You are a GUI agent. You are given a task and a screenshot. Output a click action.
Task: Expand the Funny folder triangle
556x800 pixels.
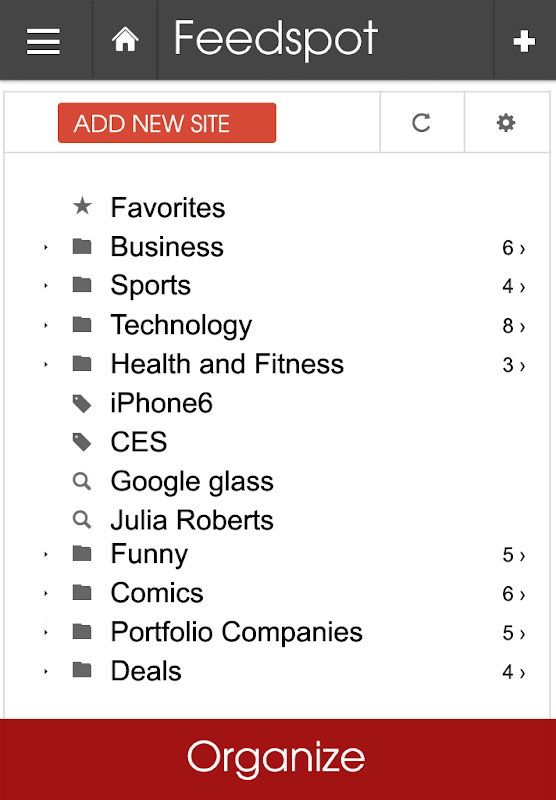pyautogui.click(x=46, y=554)
